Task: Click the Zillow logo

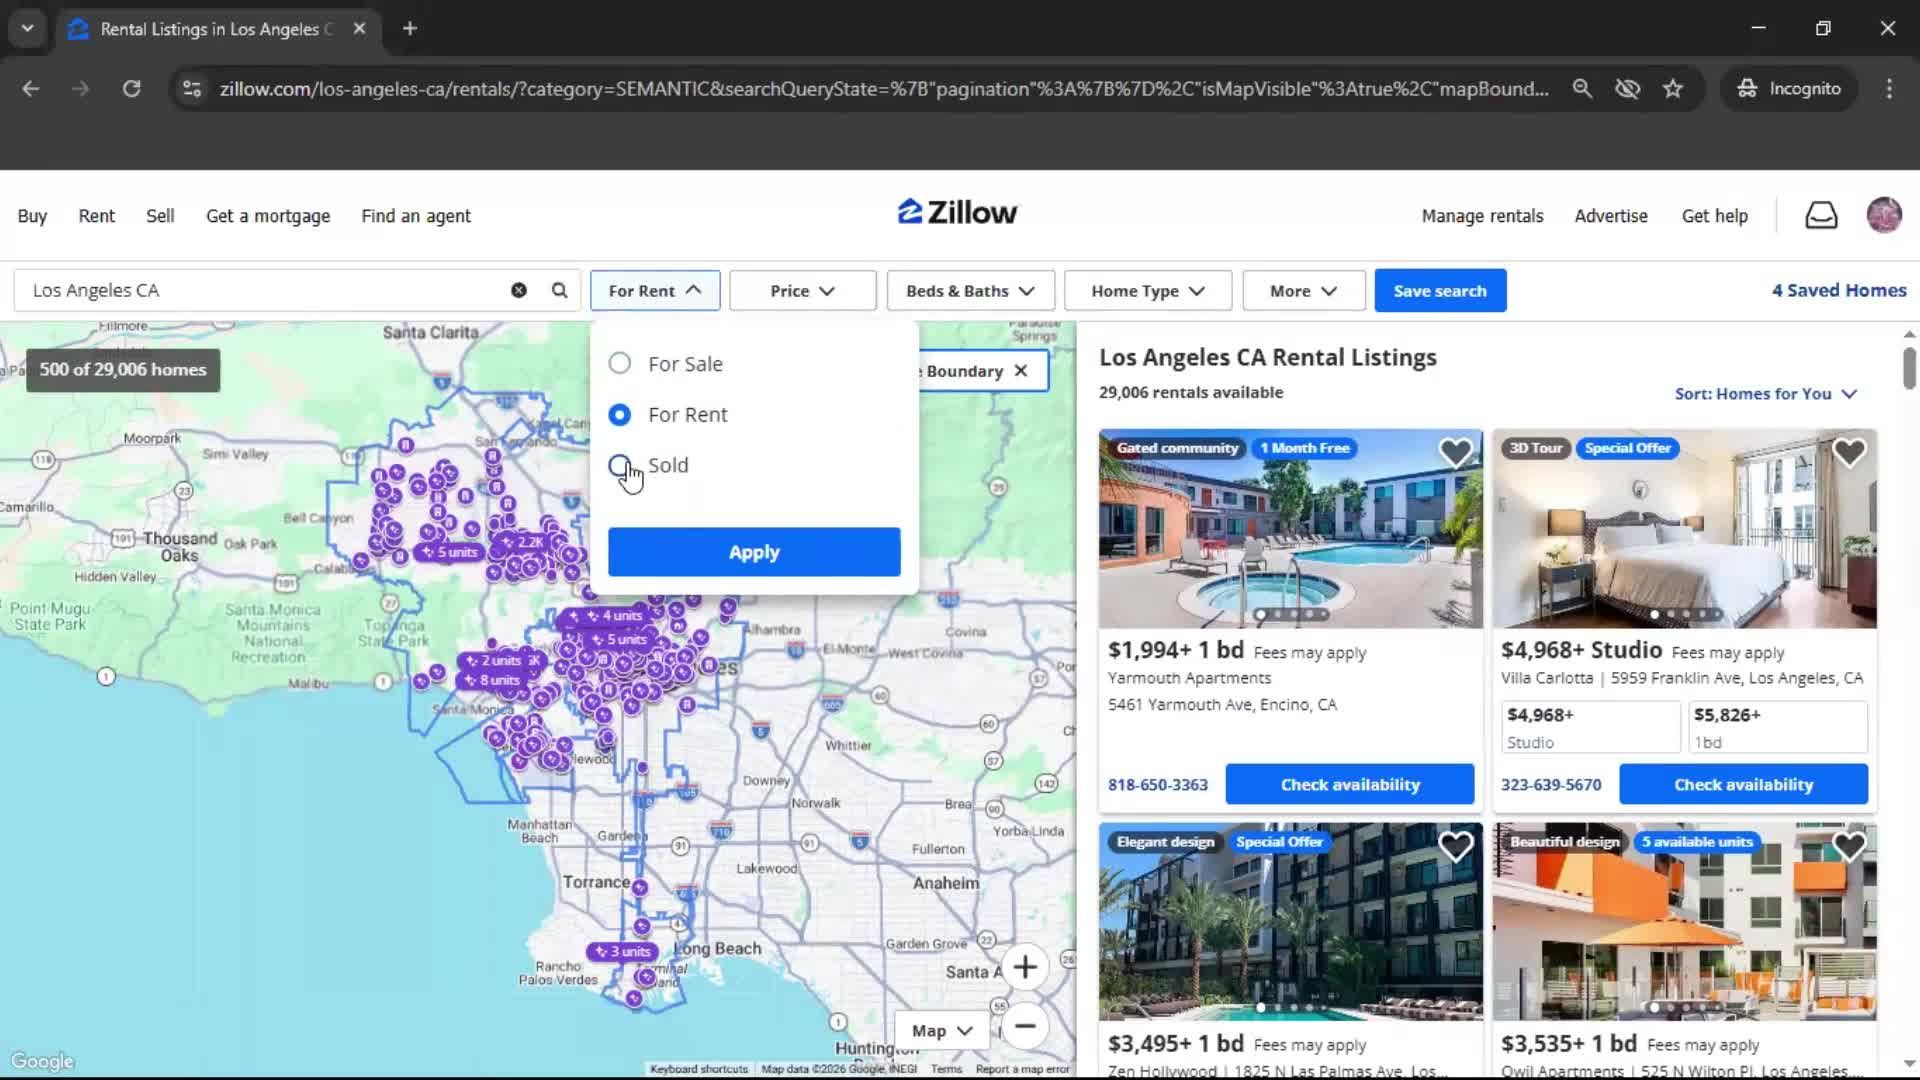Action: point(956,211)
